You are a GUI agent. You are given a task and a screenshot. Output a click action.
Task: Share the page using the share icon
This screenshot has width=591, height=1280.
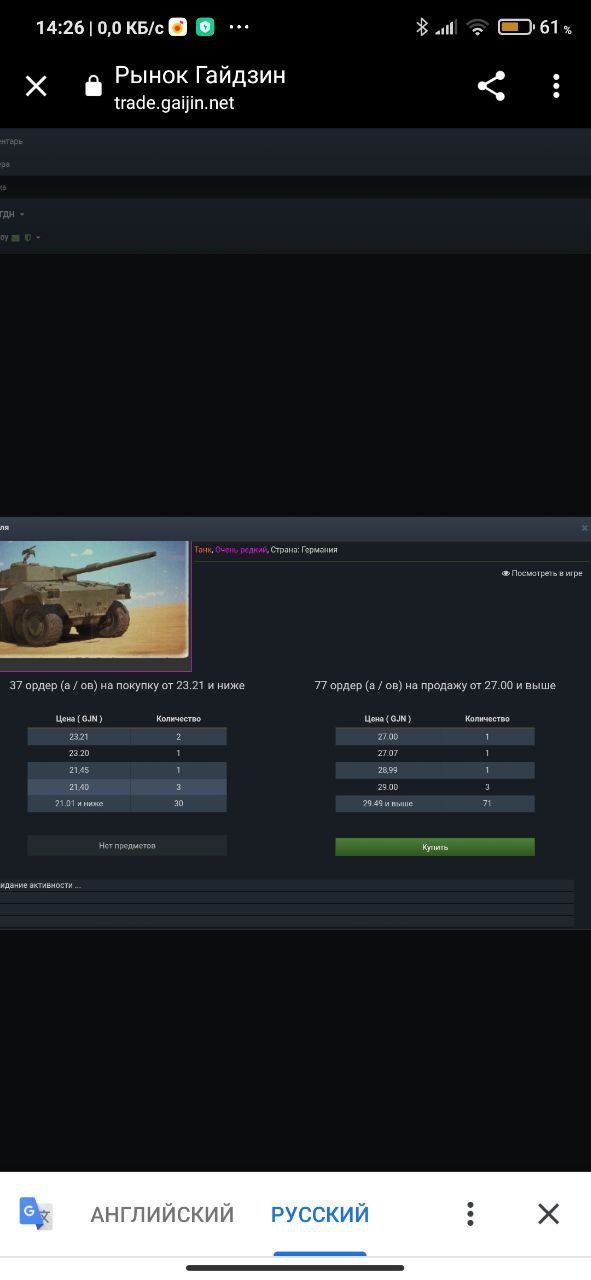491,86
